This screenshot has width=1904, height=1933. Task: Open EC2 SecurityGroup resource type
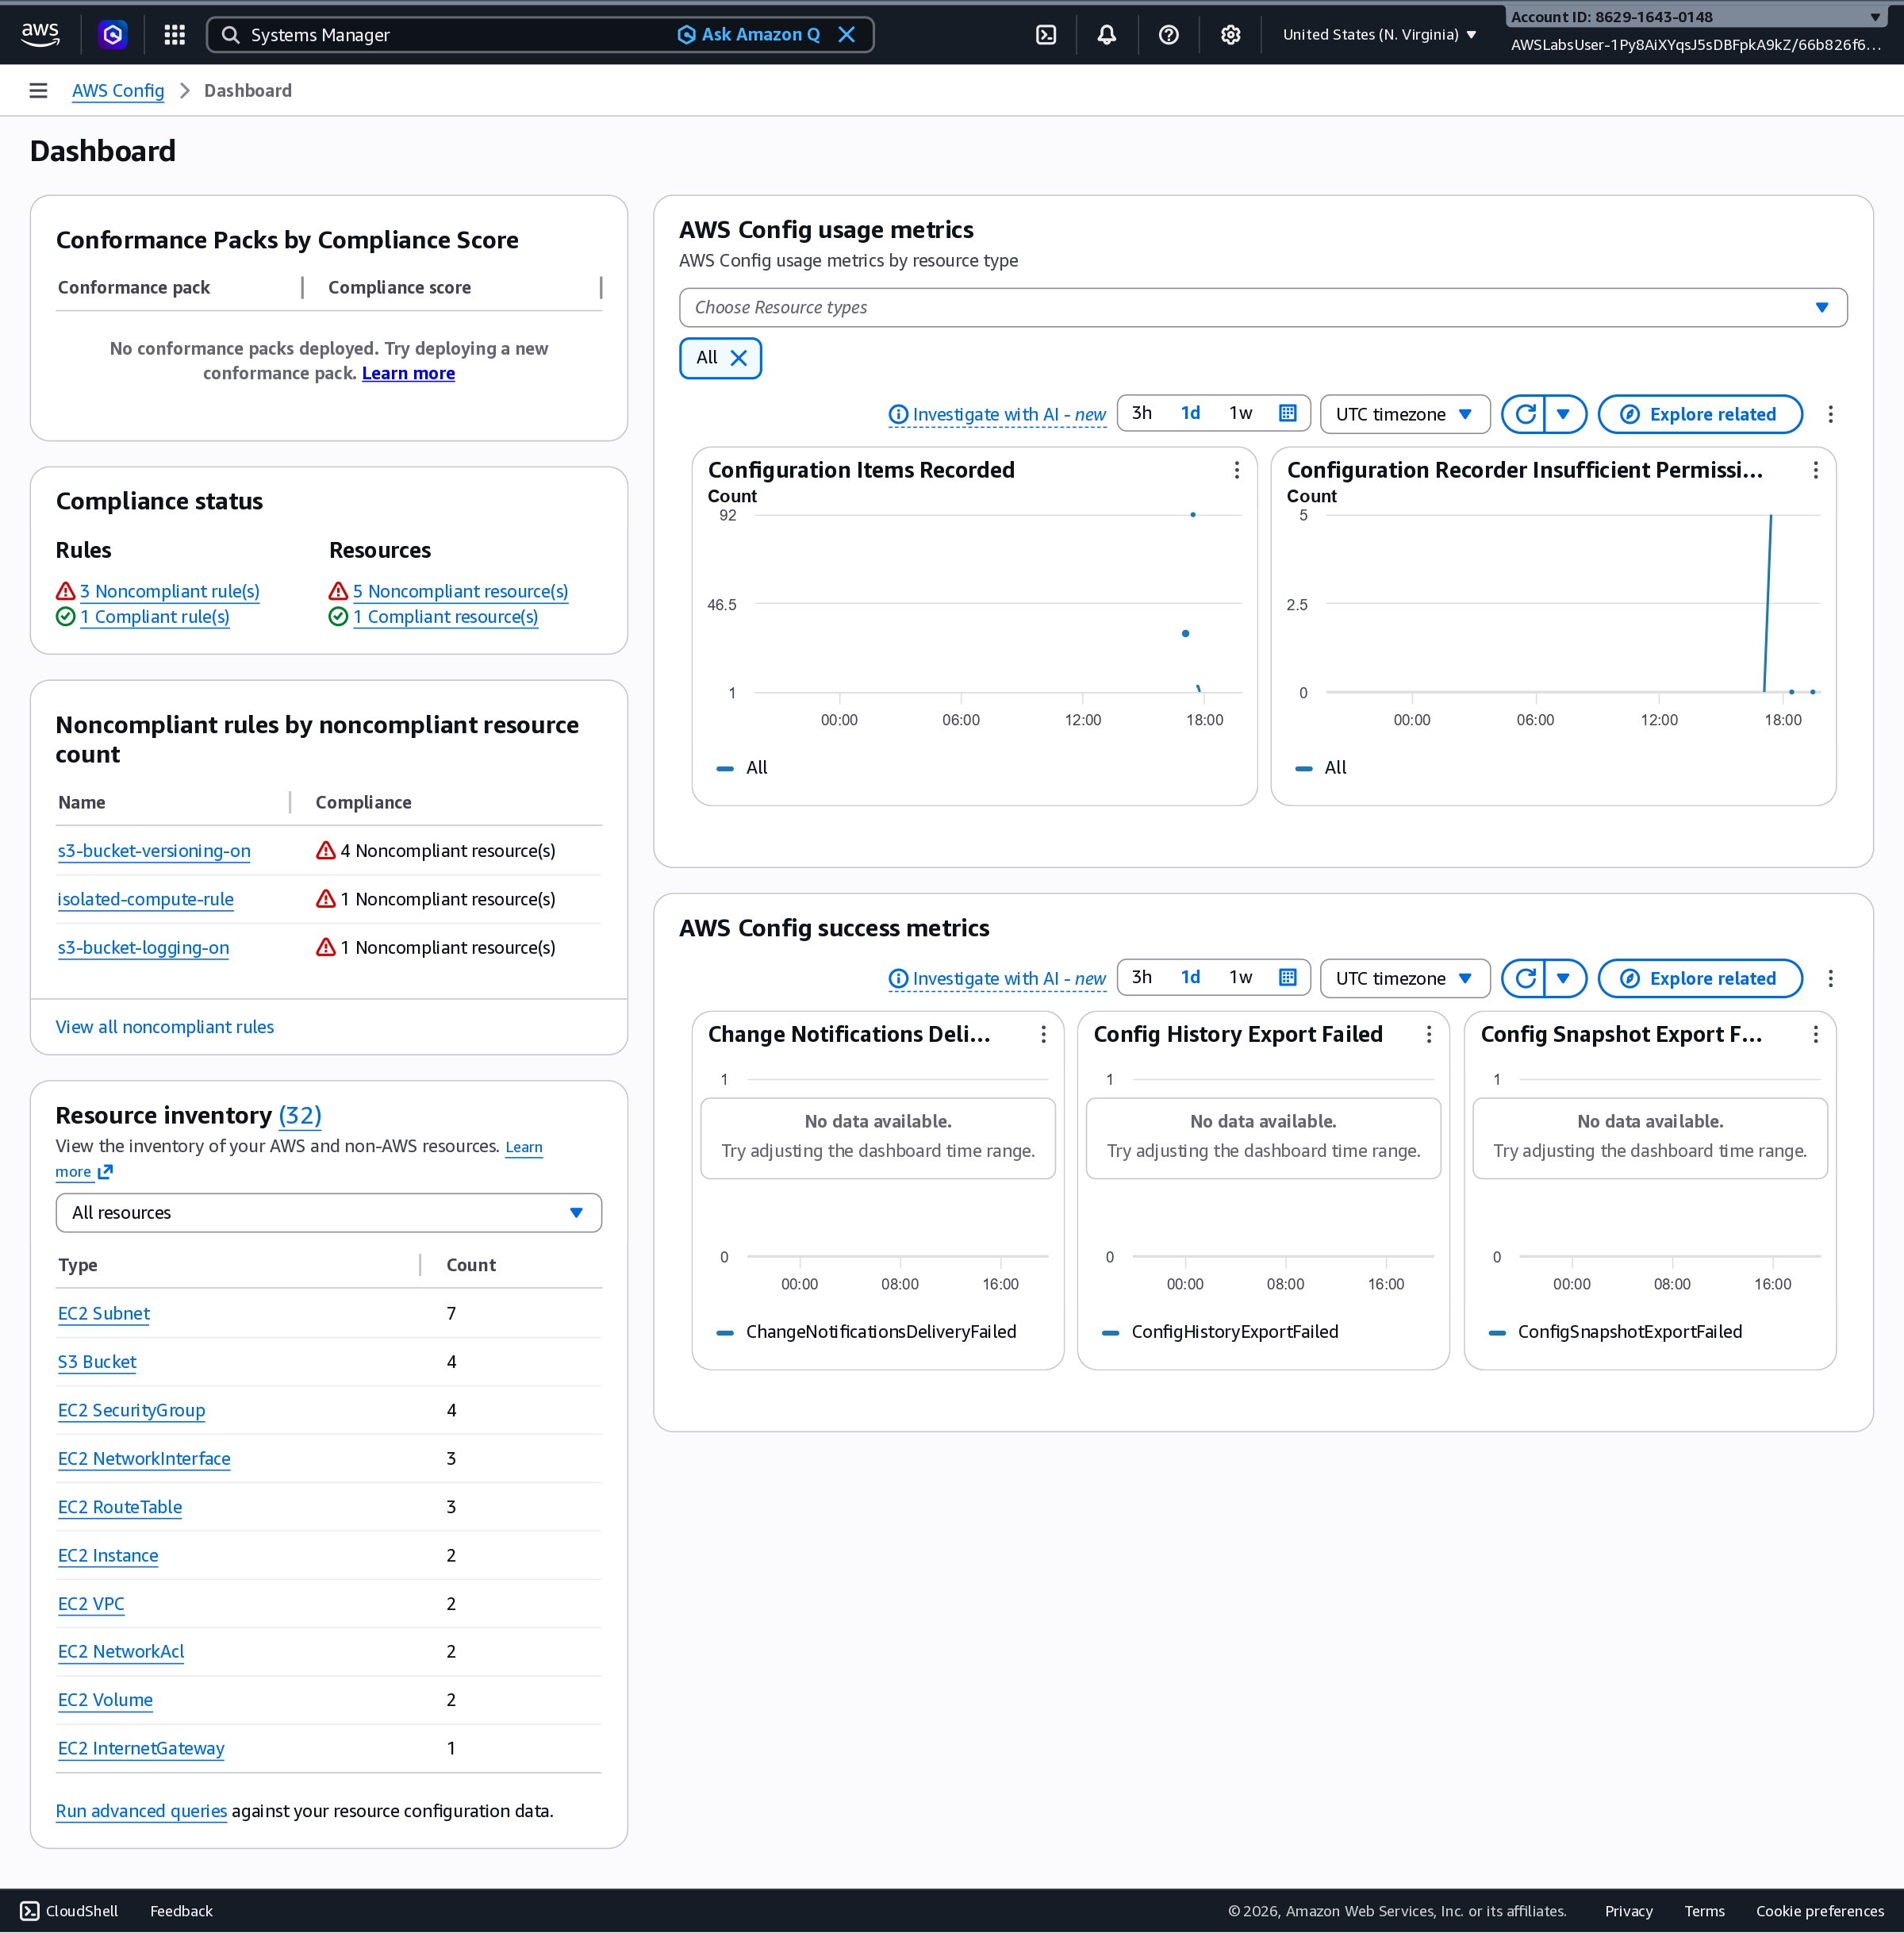click(131, 1410)
